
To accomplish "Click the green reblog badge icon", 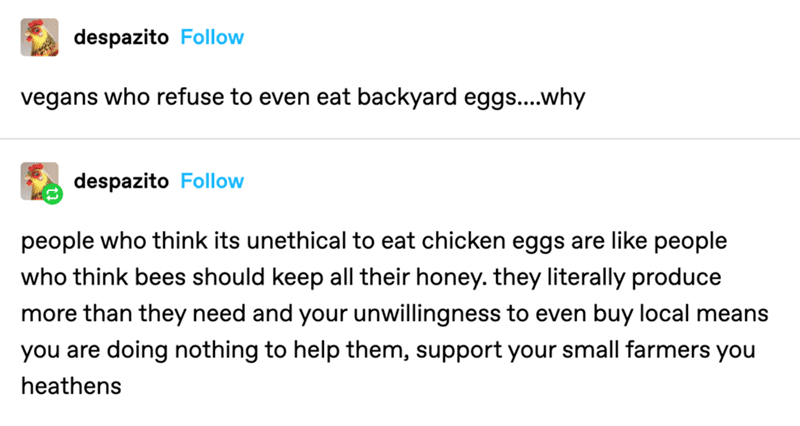I will 52,194.
